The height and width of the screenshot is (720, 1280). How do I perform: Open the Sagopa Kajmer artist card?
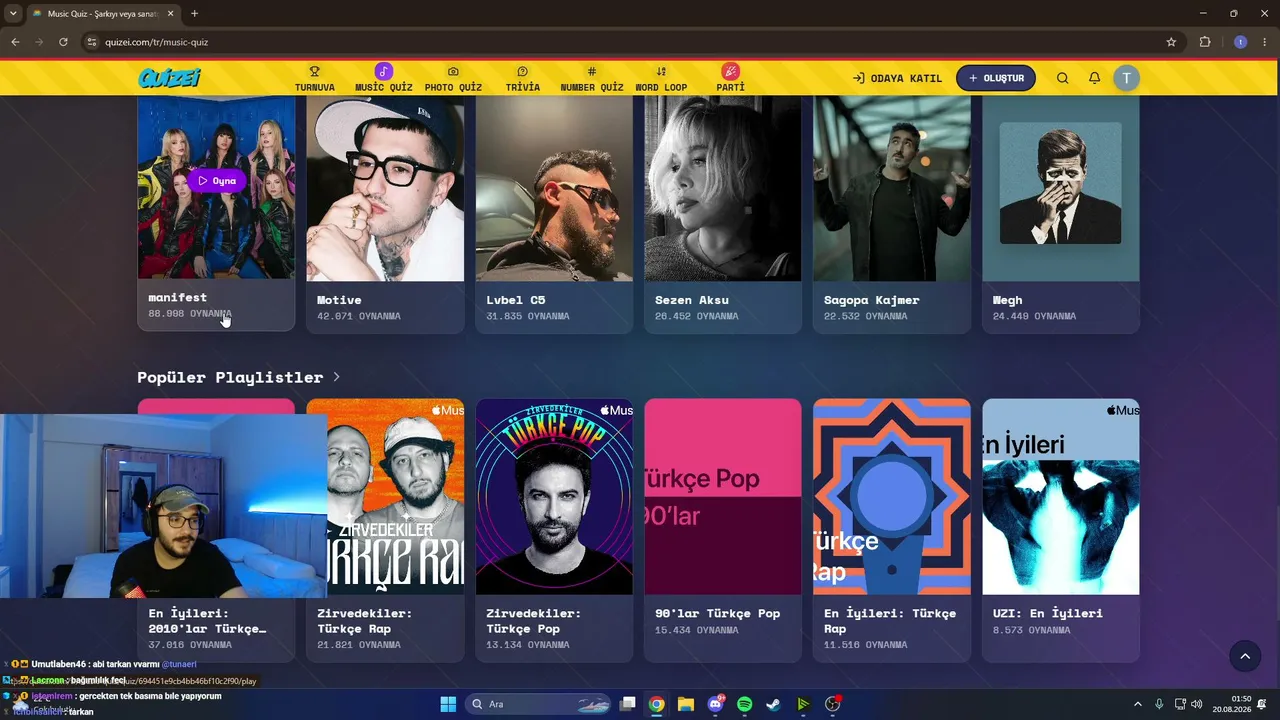[892, 214]
